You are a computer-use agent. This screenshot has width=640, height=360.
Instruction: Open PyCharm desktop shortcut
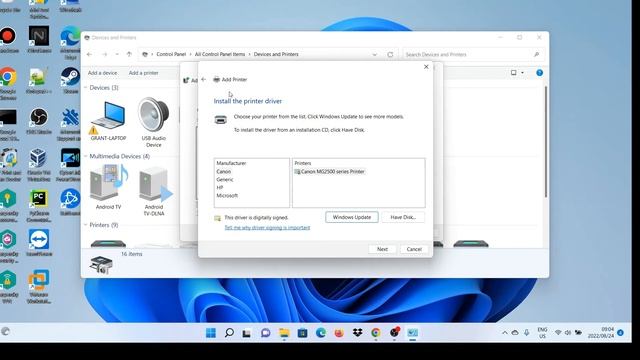39,205
